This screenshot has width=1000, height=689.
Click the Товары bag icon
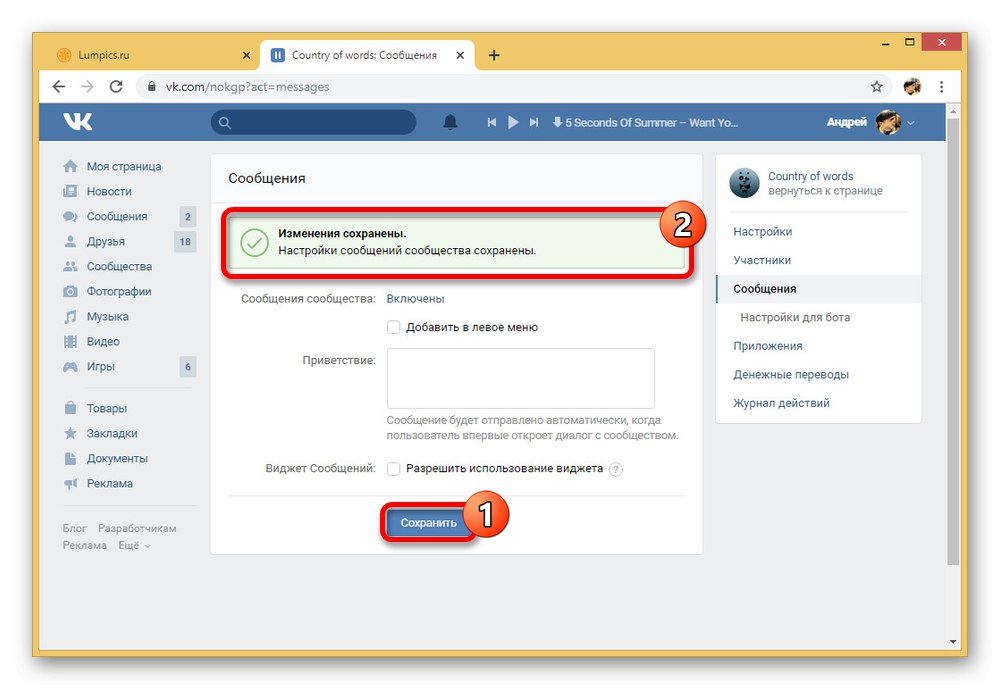(x=70, y=408)
